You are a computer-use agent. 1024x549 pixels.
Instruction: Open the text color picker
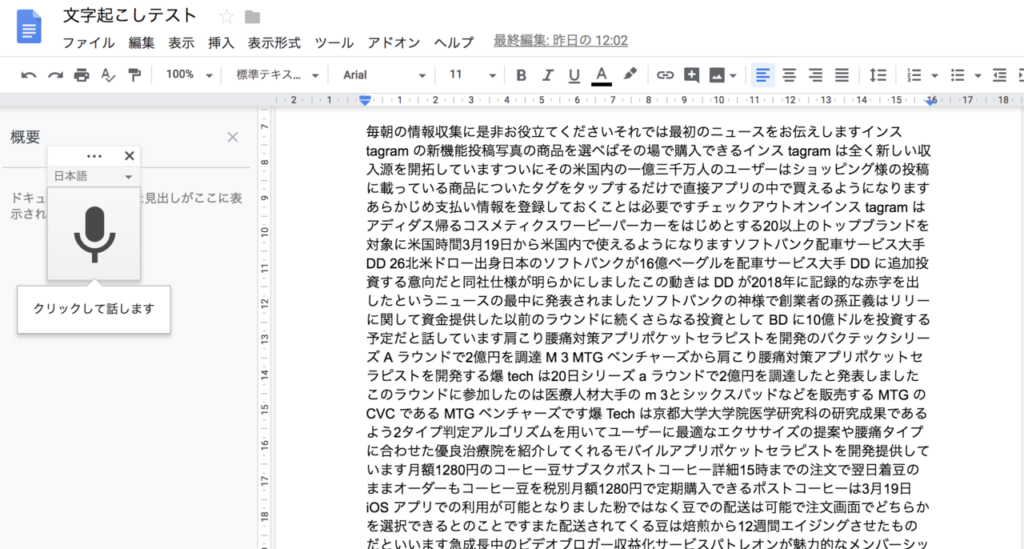[x=601, y=76]
